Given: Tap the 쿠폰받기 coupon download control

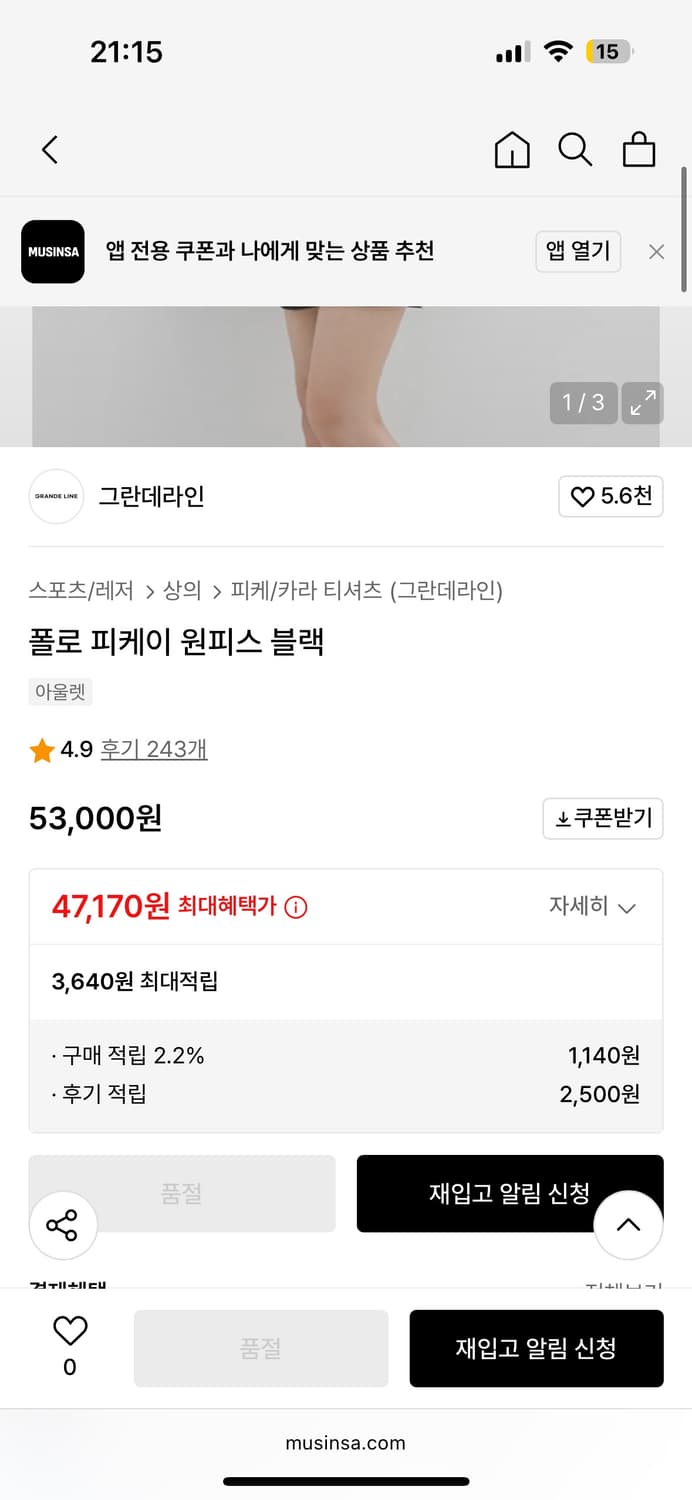Looking at the screenshot, I should coord(603,818).
